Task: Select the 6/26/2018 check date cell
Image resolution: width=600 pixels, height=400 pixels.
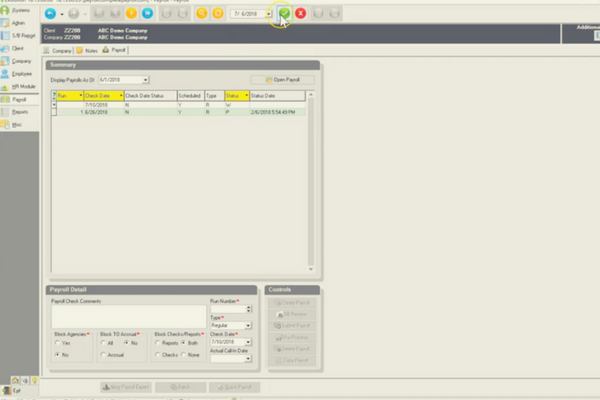Action: [x=104, y=112]
